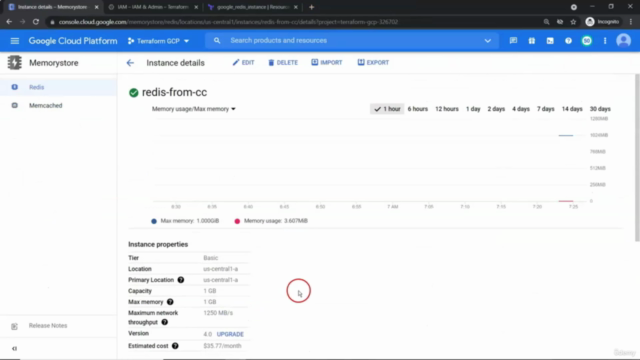Click the search magnifier icon in search bar
The width and height of the screenshot is (640, 360).
pos(217,40)
